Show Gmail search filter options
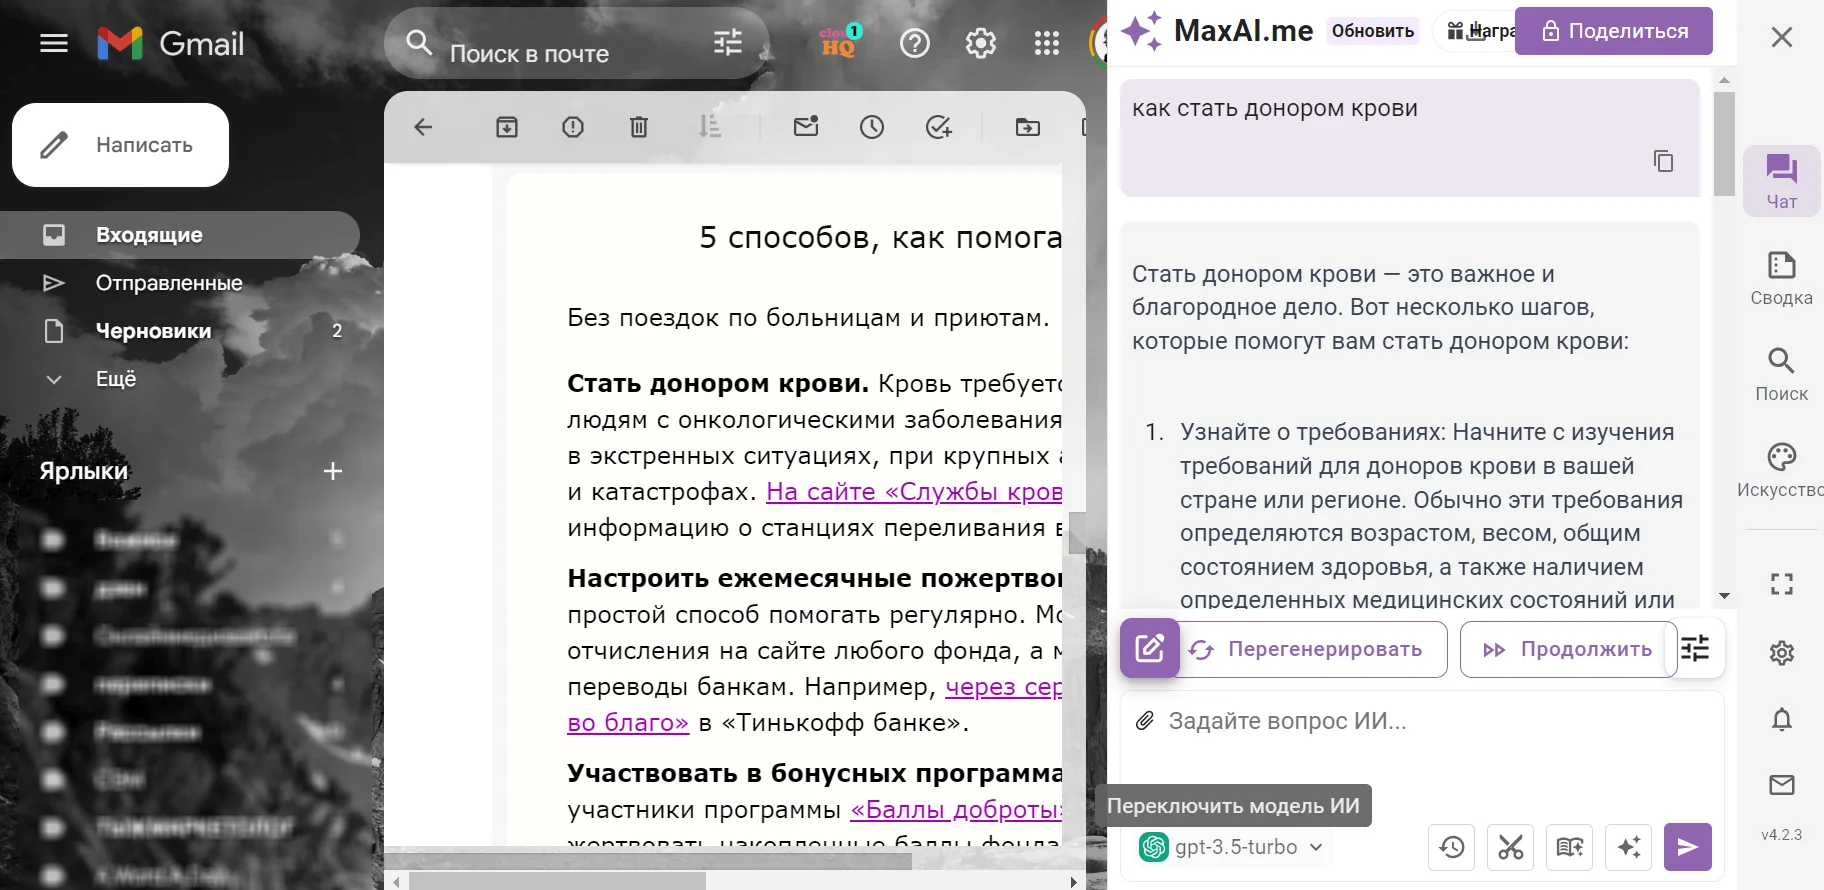Image resolution: width=1824 pixels, height=890 pixels. [x=727, y=43]
